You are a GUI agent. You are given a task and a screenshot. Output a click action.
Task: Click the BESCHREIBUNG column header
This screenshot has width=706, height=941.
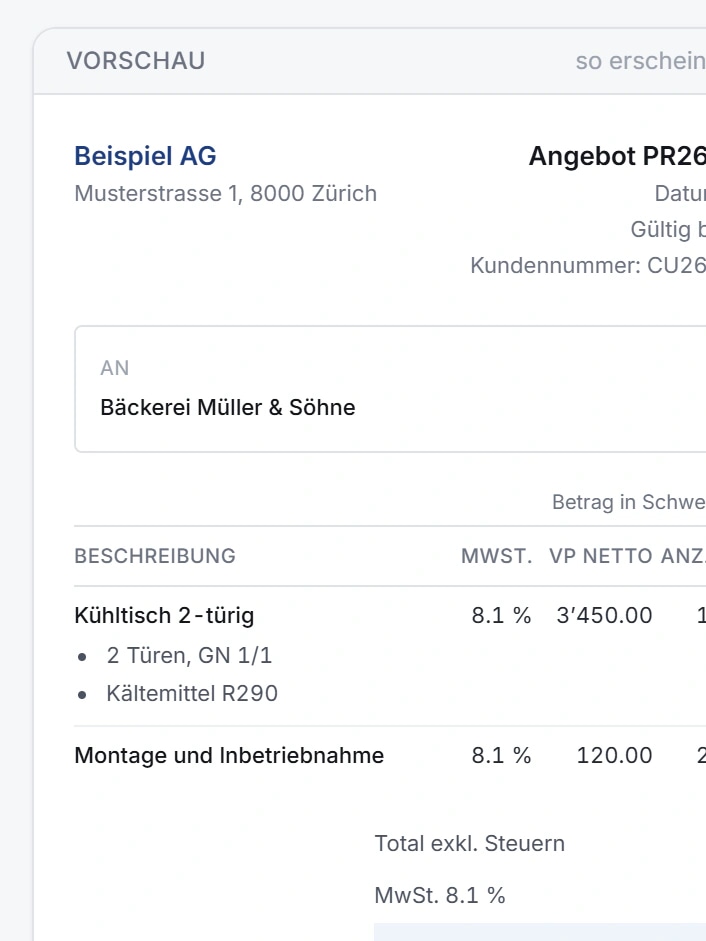[x=155, y=556]
